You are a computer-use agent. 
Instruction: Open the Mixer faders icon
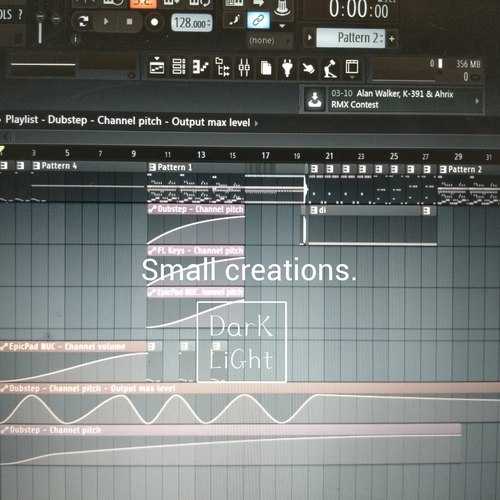click(244, 68)
